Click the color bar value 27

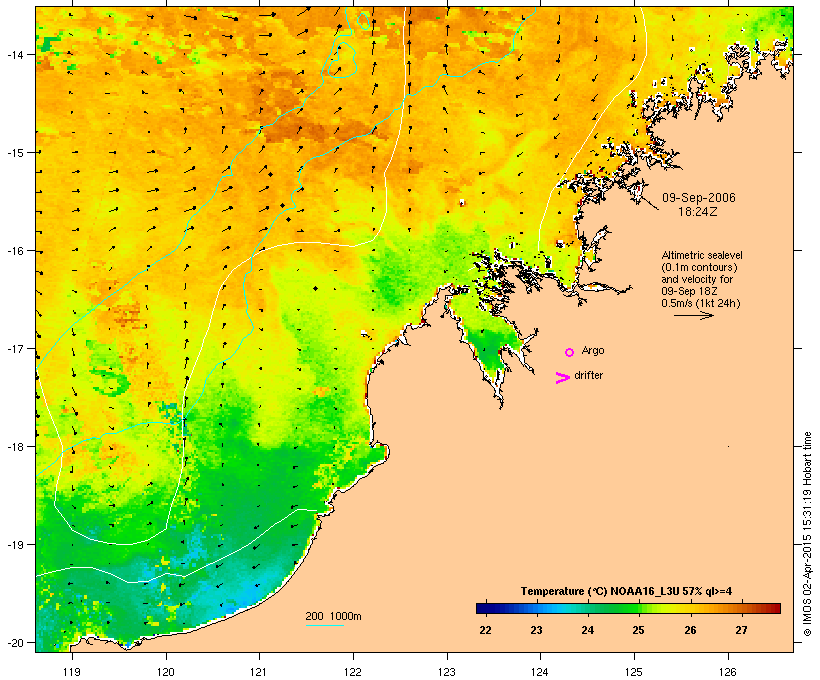[742, 630]
